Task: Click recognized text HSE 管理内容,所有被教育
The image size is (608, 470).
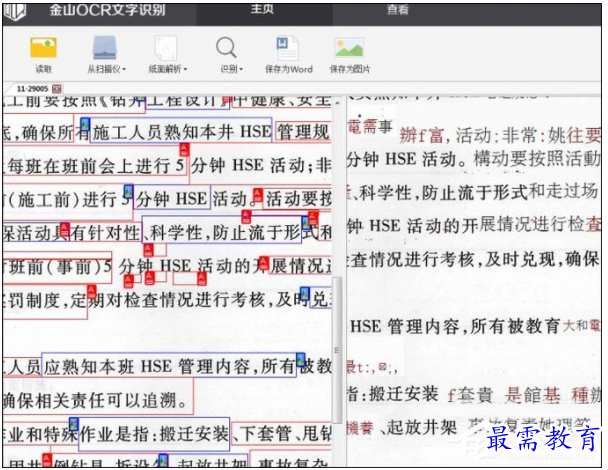Action: [454, 327]
